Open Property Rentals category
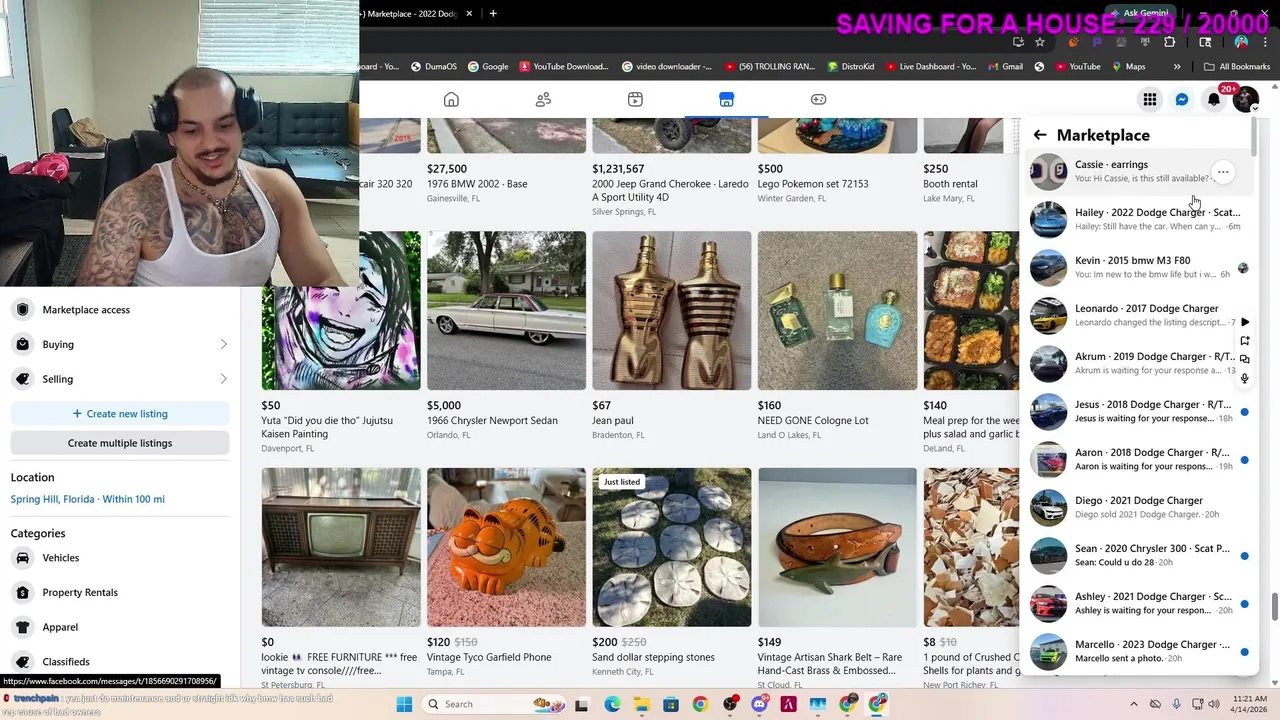The image size is (1280, 720). pos(120,592)
